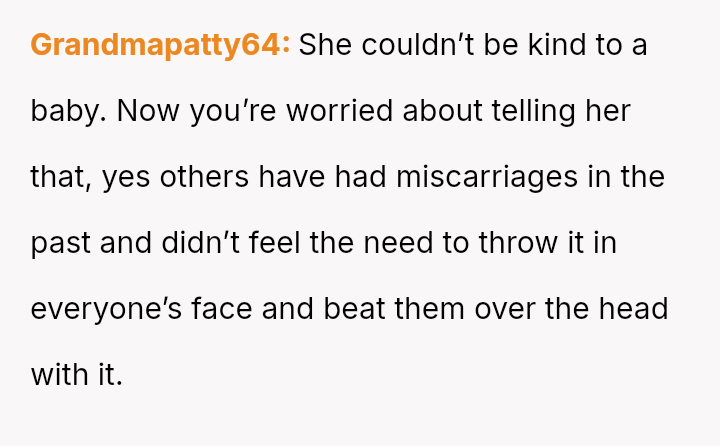Image resolution: width=720 pixels, height=446 pixels.
Task: Click the final words "with it."
Action: coord(76,375)
